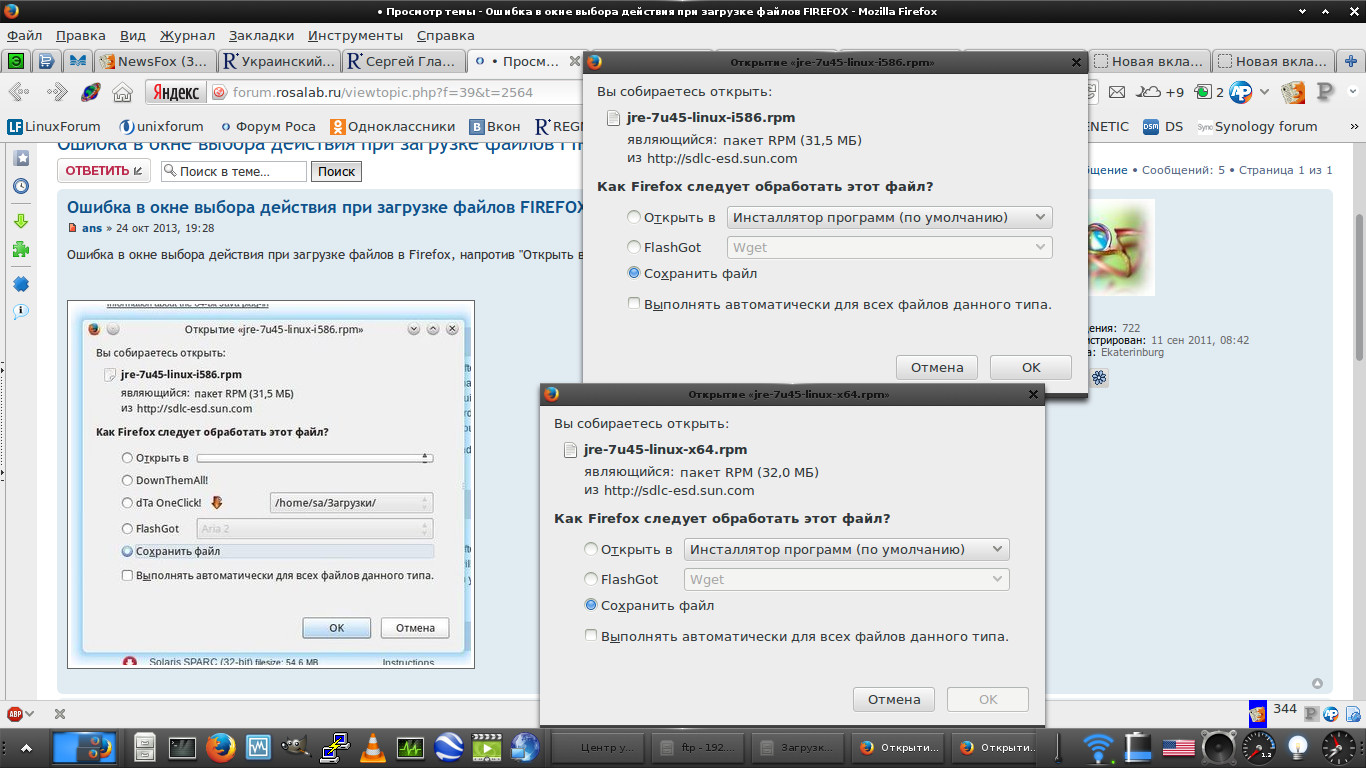Open the terminal icon in the taskbar
The image size is (1366, 768).
(183, 747)
